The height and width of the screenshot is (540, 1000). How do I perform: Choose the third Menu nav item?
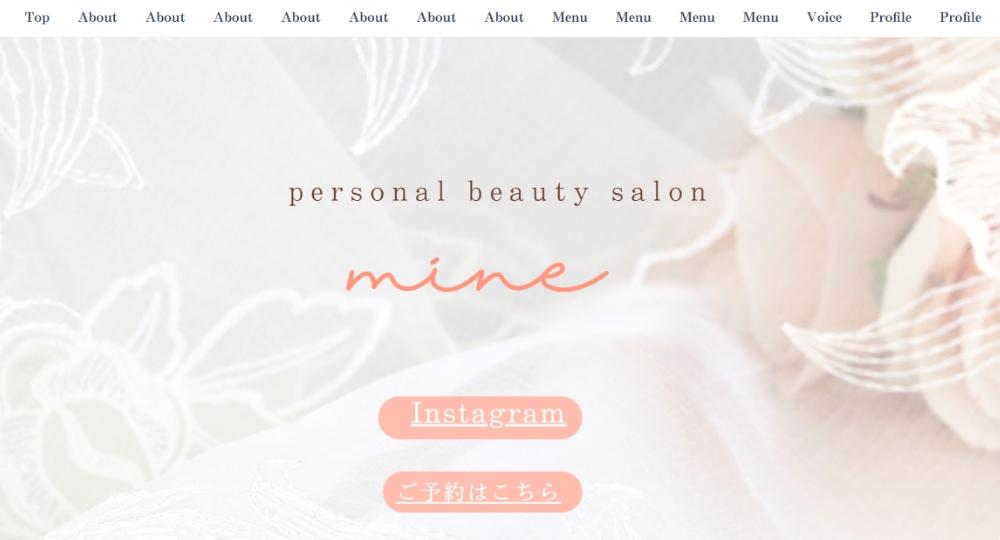(697, 17)
